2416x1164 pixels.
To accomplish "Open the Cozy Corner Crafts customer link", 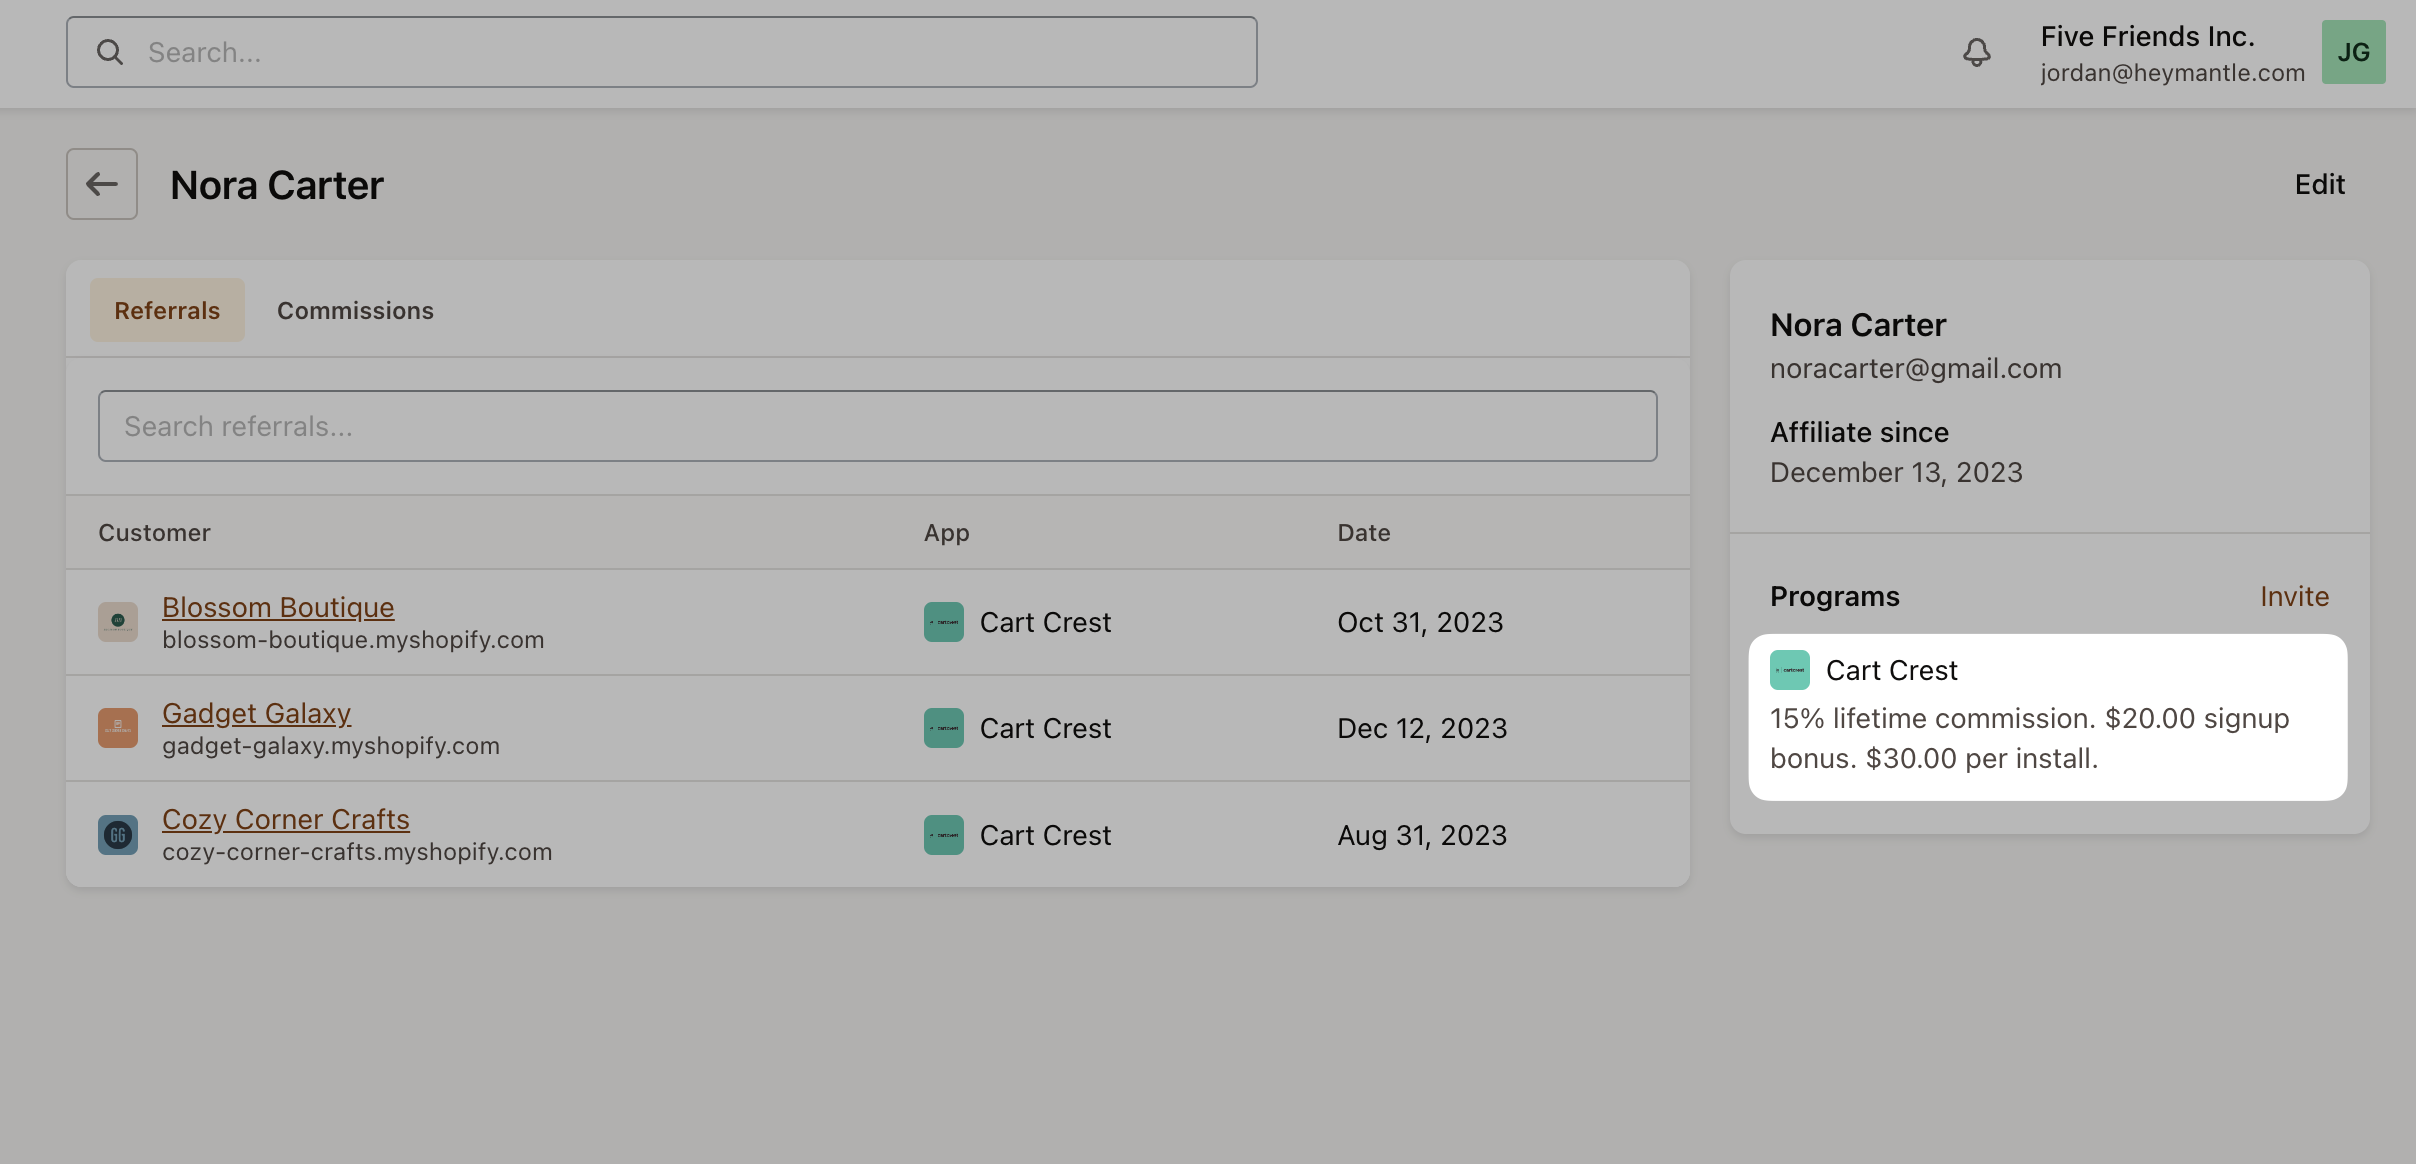I will [286, 819].
